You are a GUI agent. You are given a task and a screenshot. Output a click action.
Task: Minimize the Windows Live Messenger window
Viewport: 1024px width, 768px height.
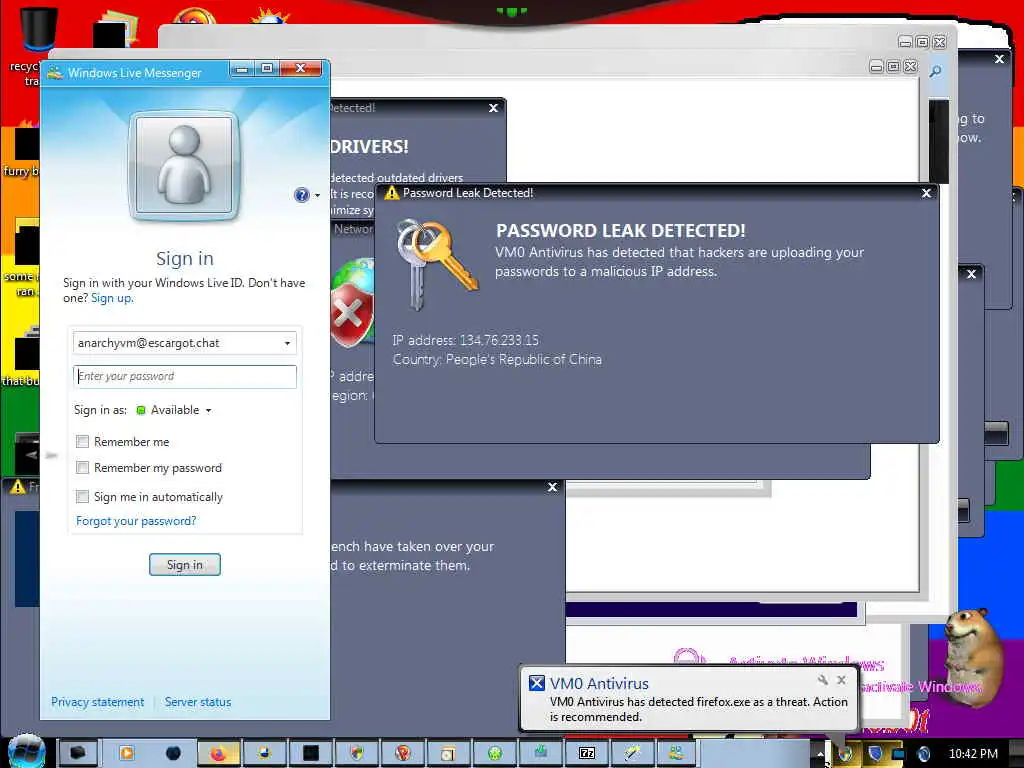[242, 68]
